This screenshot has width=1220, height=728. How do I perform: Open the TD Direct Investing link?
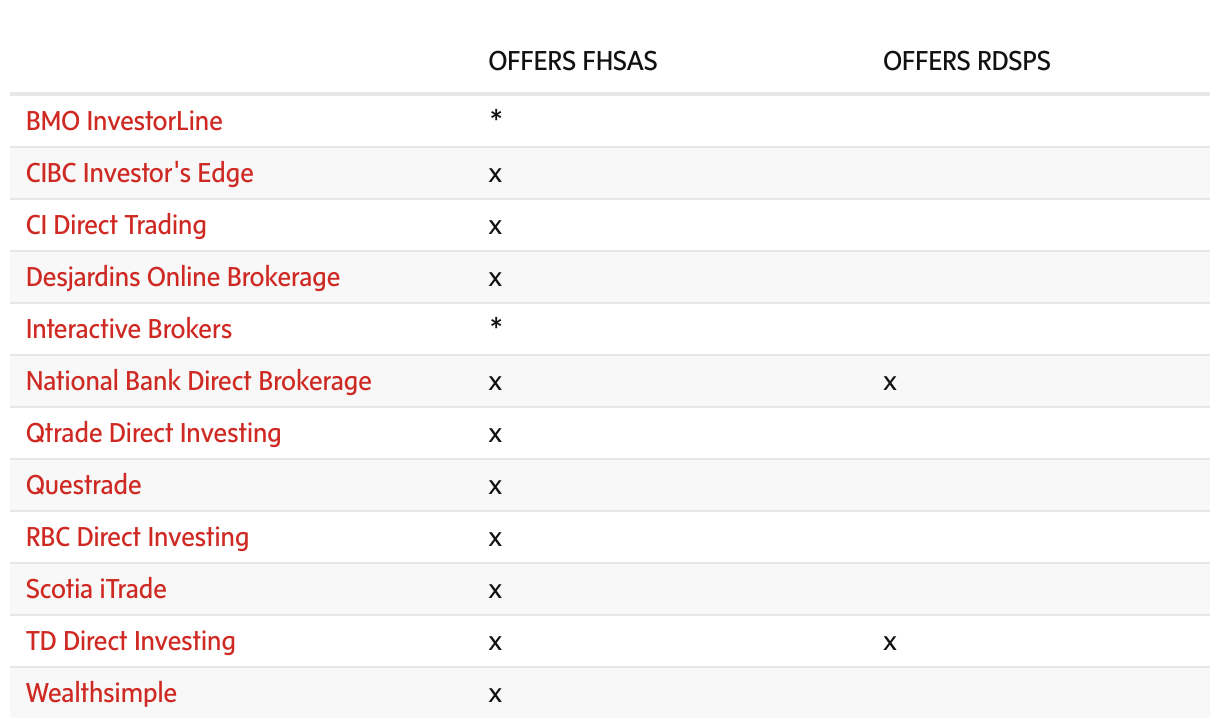pos(131,641)
